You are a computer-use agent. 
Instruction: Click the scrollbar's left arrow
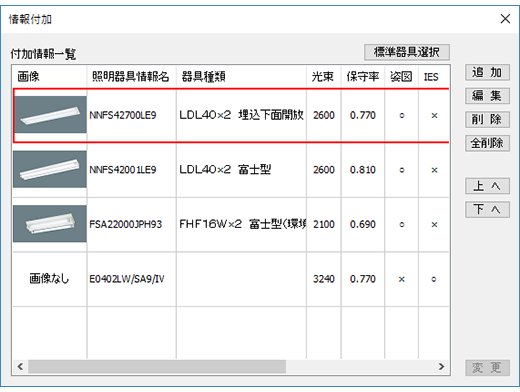click(x=20, y=367)
